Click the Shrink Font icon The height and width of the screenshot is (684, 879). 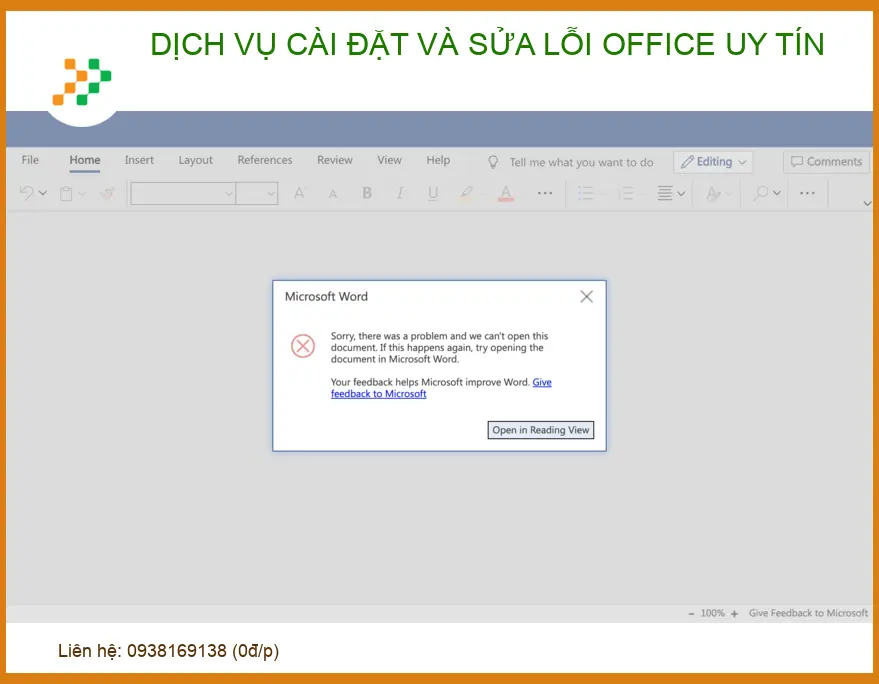333,194
